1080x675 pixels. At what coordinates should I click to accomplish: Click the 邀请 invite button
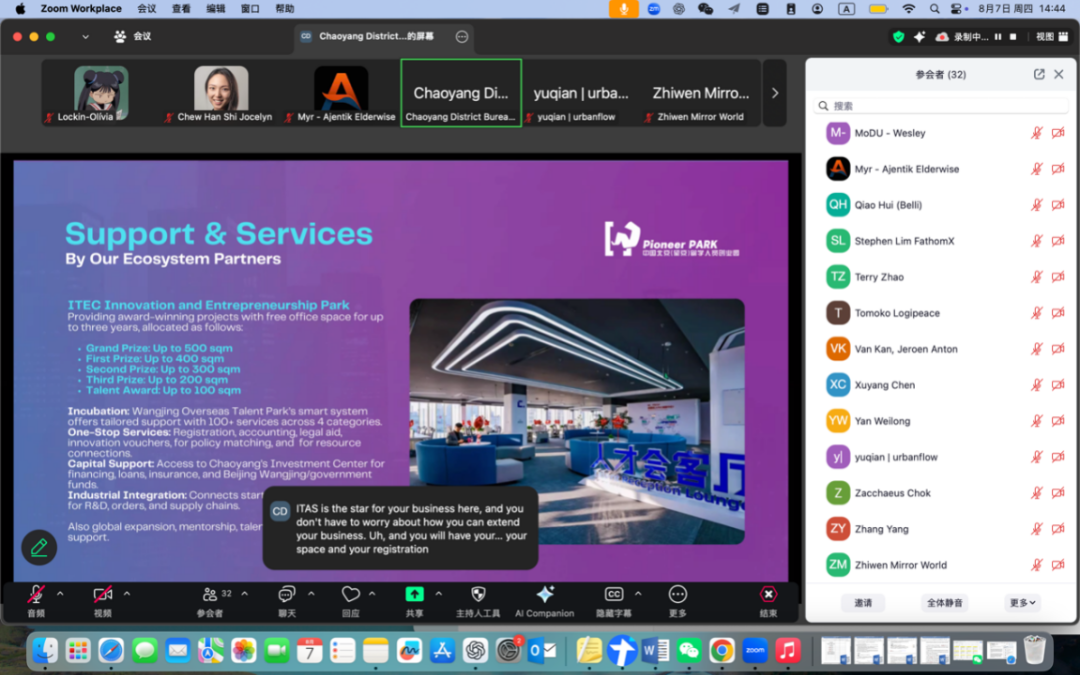click(863, 603)
